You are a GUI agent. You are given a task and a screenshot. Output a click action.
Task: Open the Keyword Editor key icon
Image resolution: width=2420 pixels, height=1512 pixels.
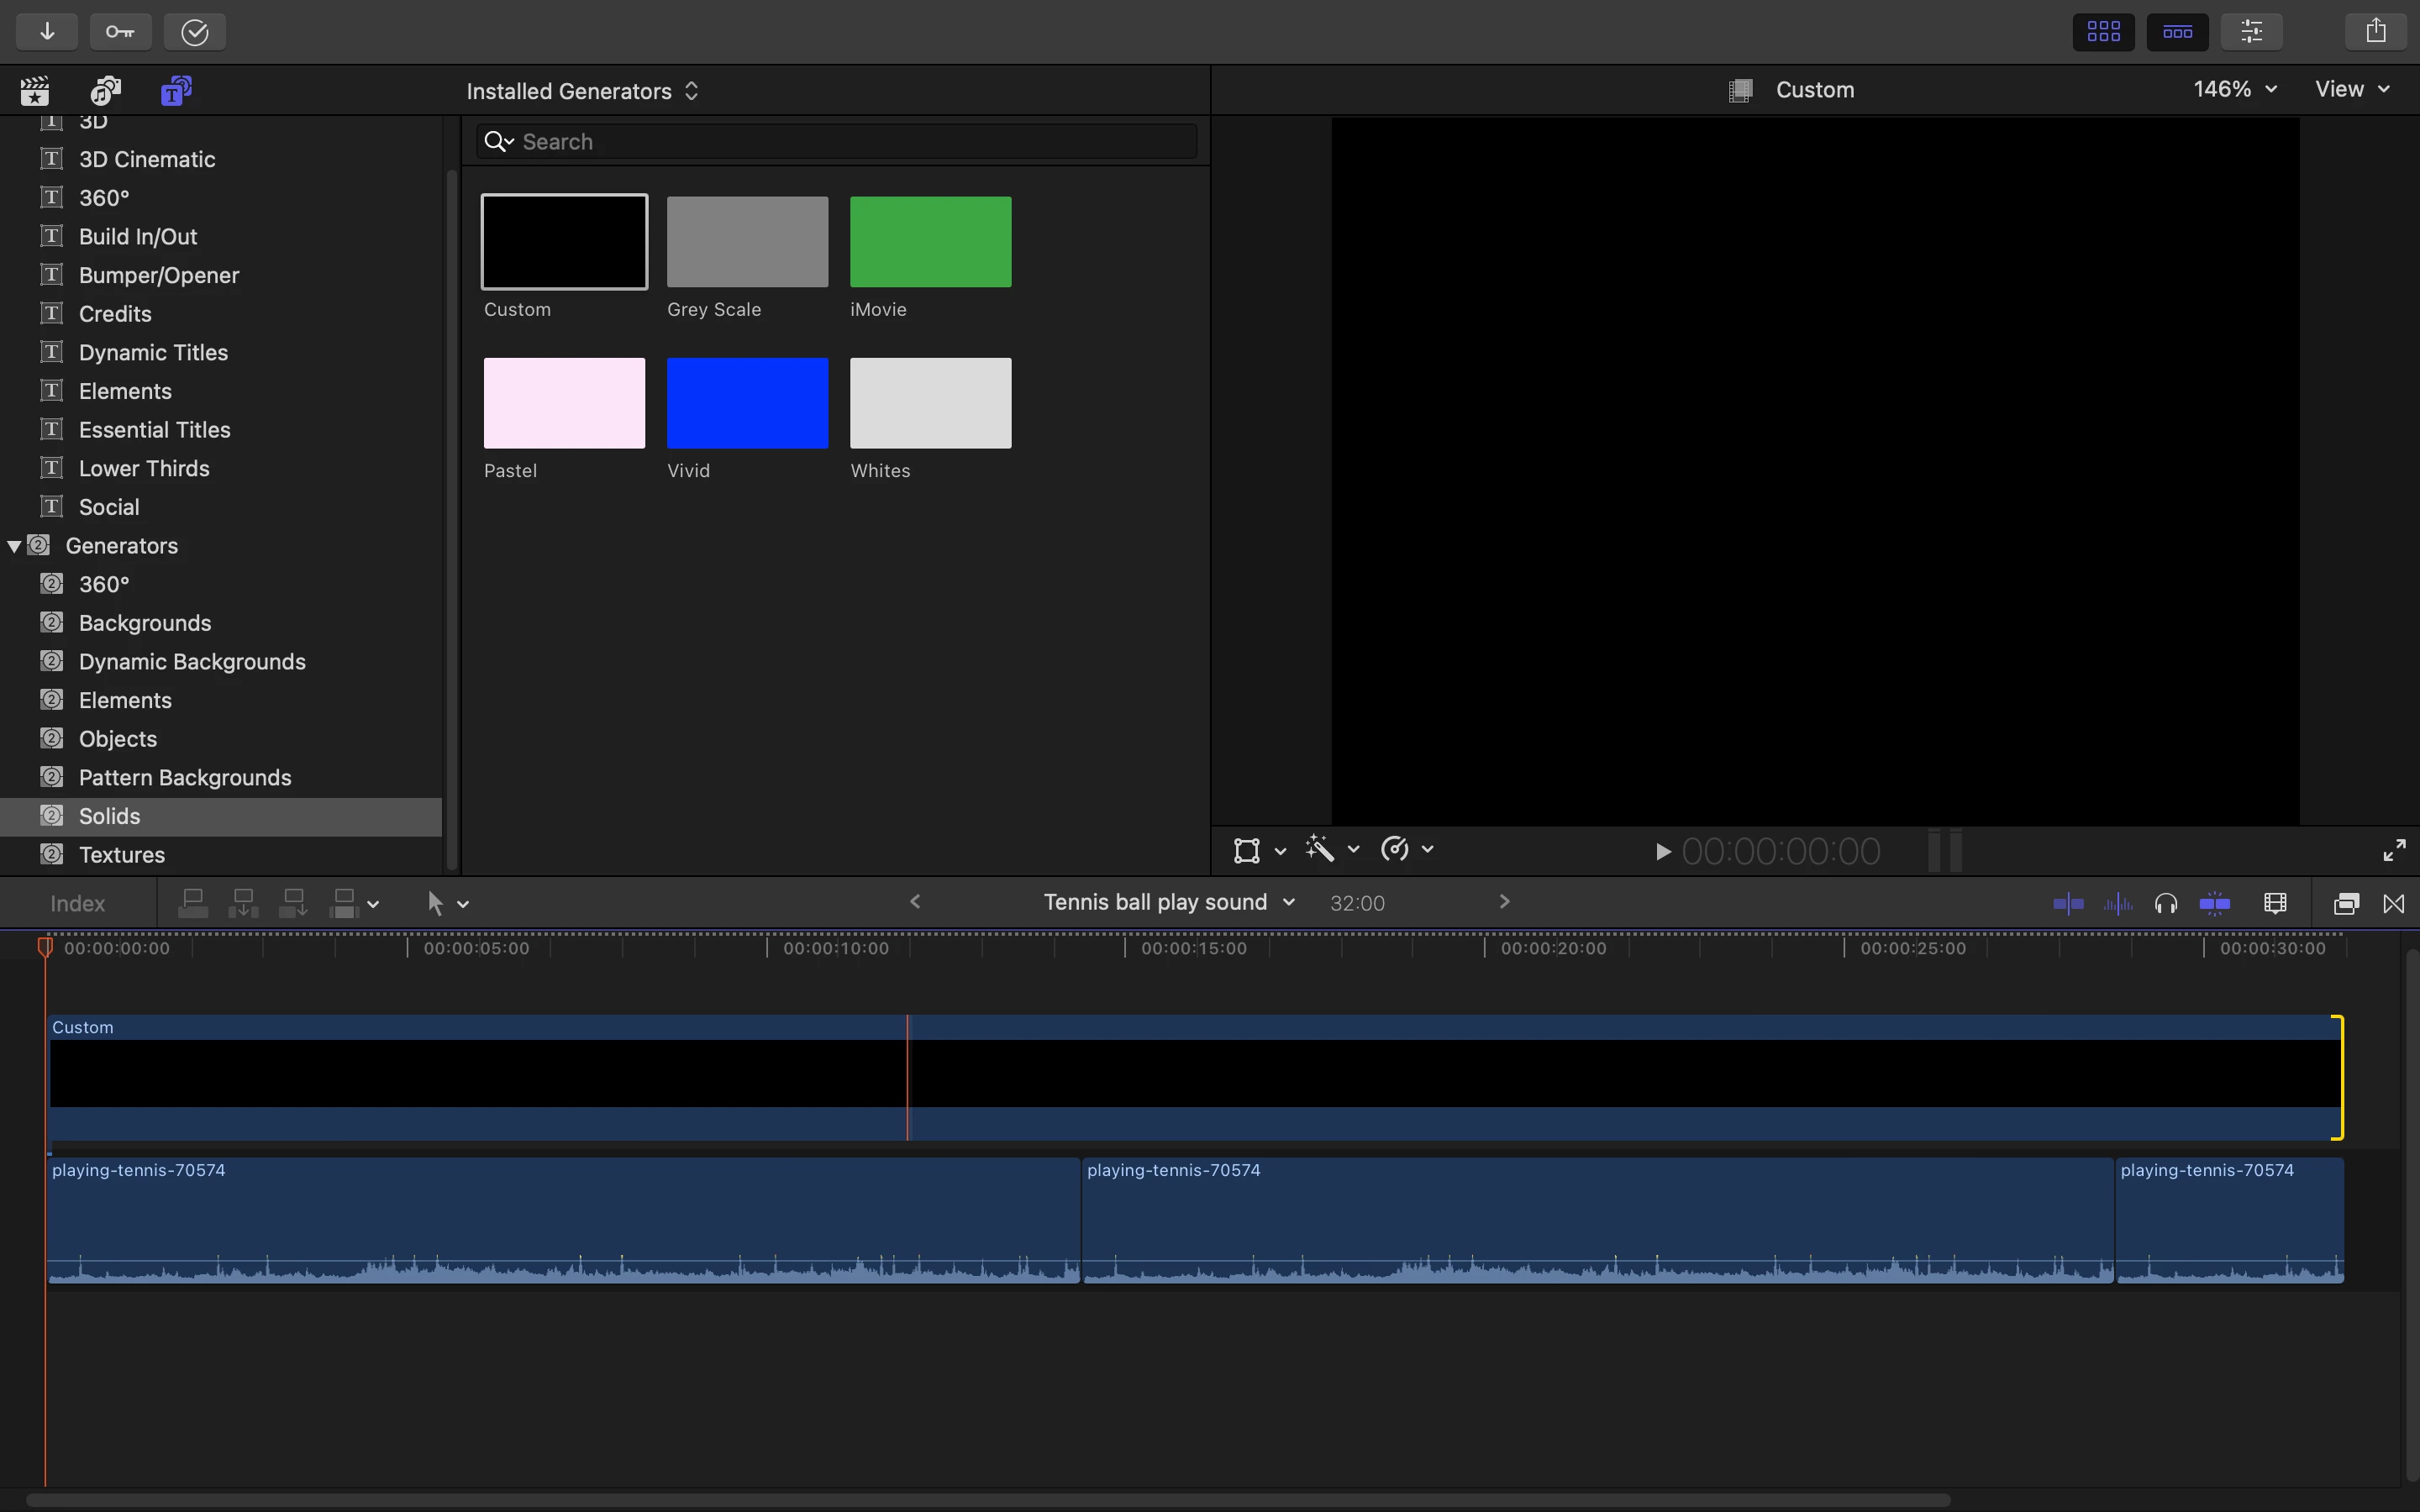pos(120,32)
